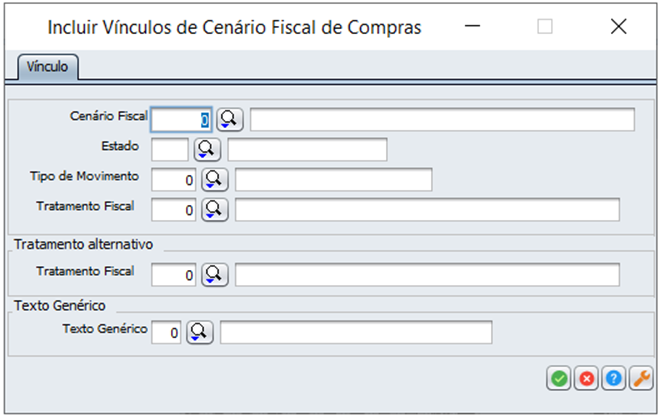This screenshot has height=418, width=660.
Task: Select the Vínculo tab
Action: point(47,66)
